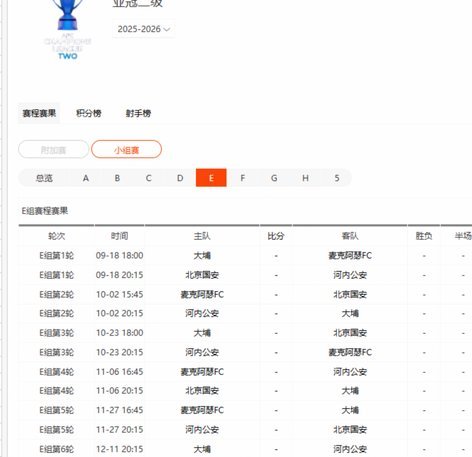Switch to group G
Screen dimensions: 472x457
274,178
